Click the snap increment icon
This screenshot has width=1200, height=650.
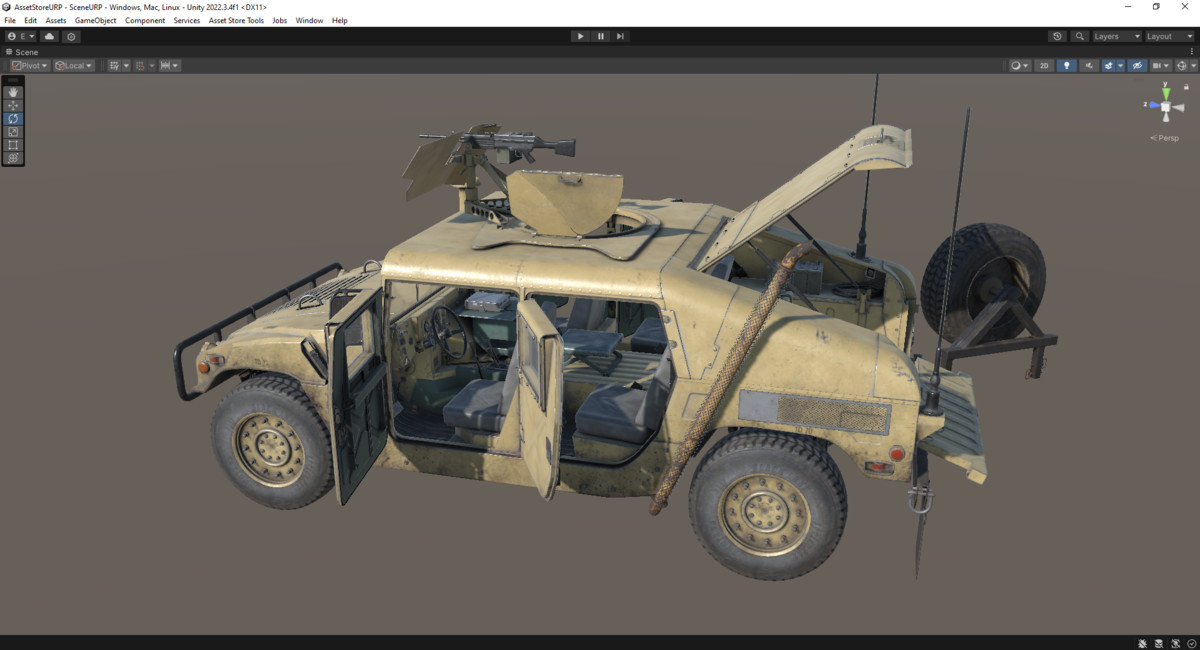[164, 65]
